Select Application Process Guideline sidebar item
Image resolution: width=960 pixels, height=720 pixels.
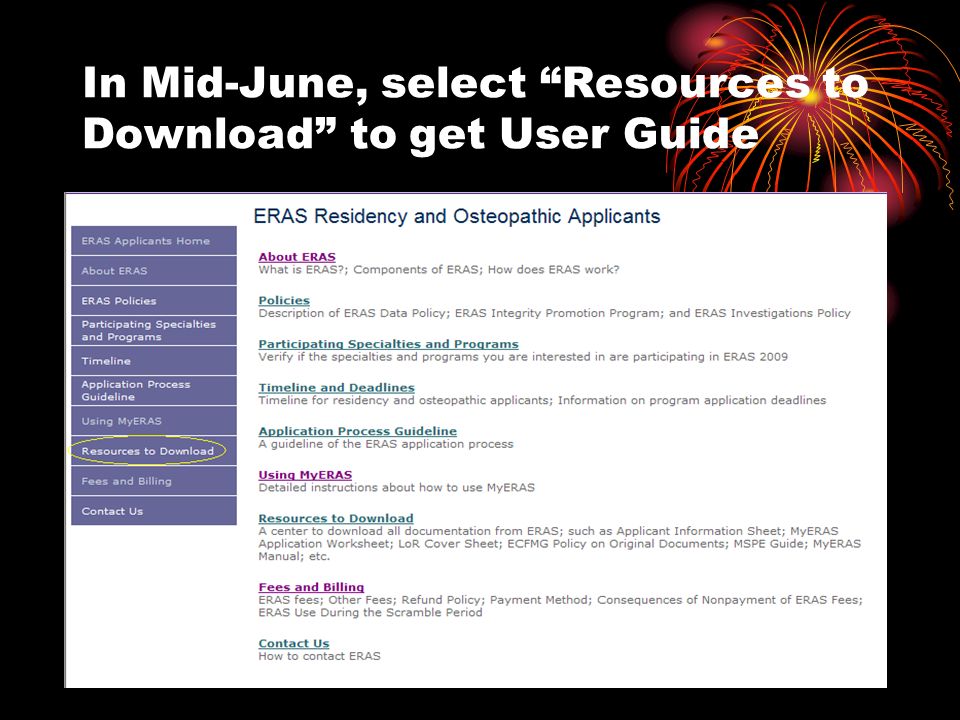[154, 391]
